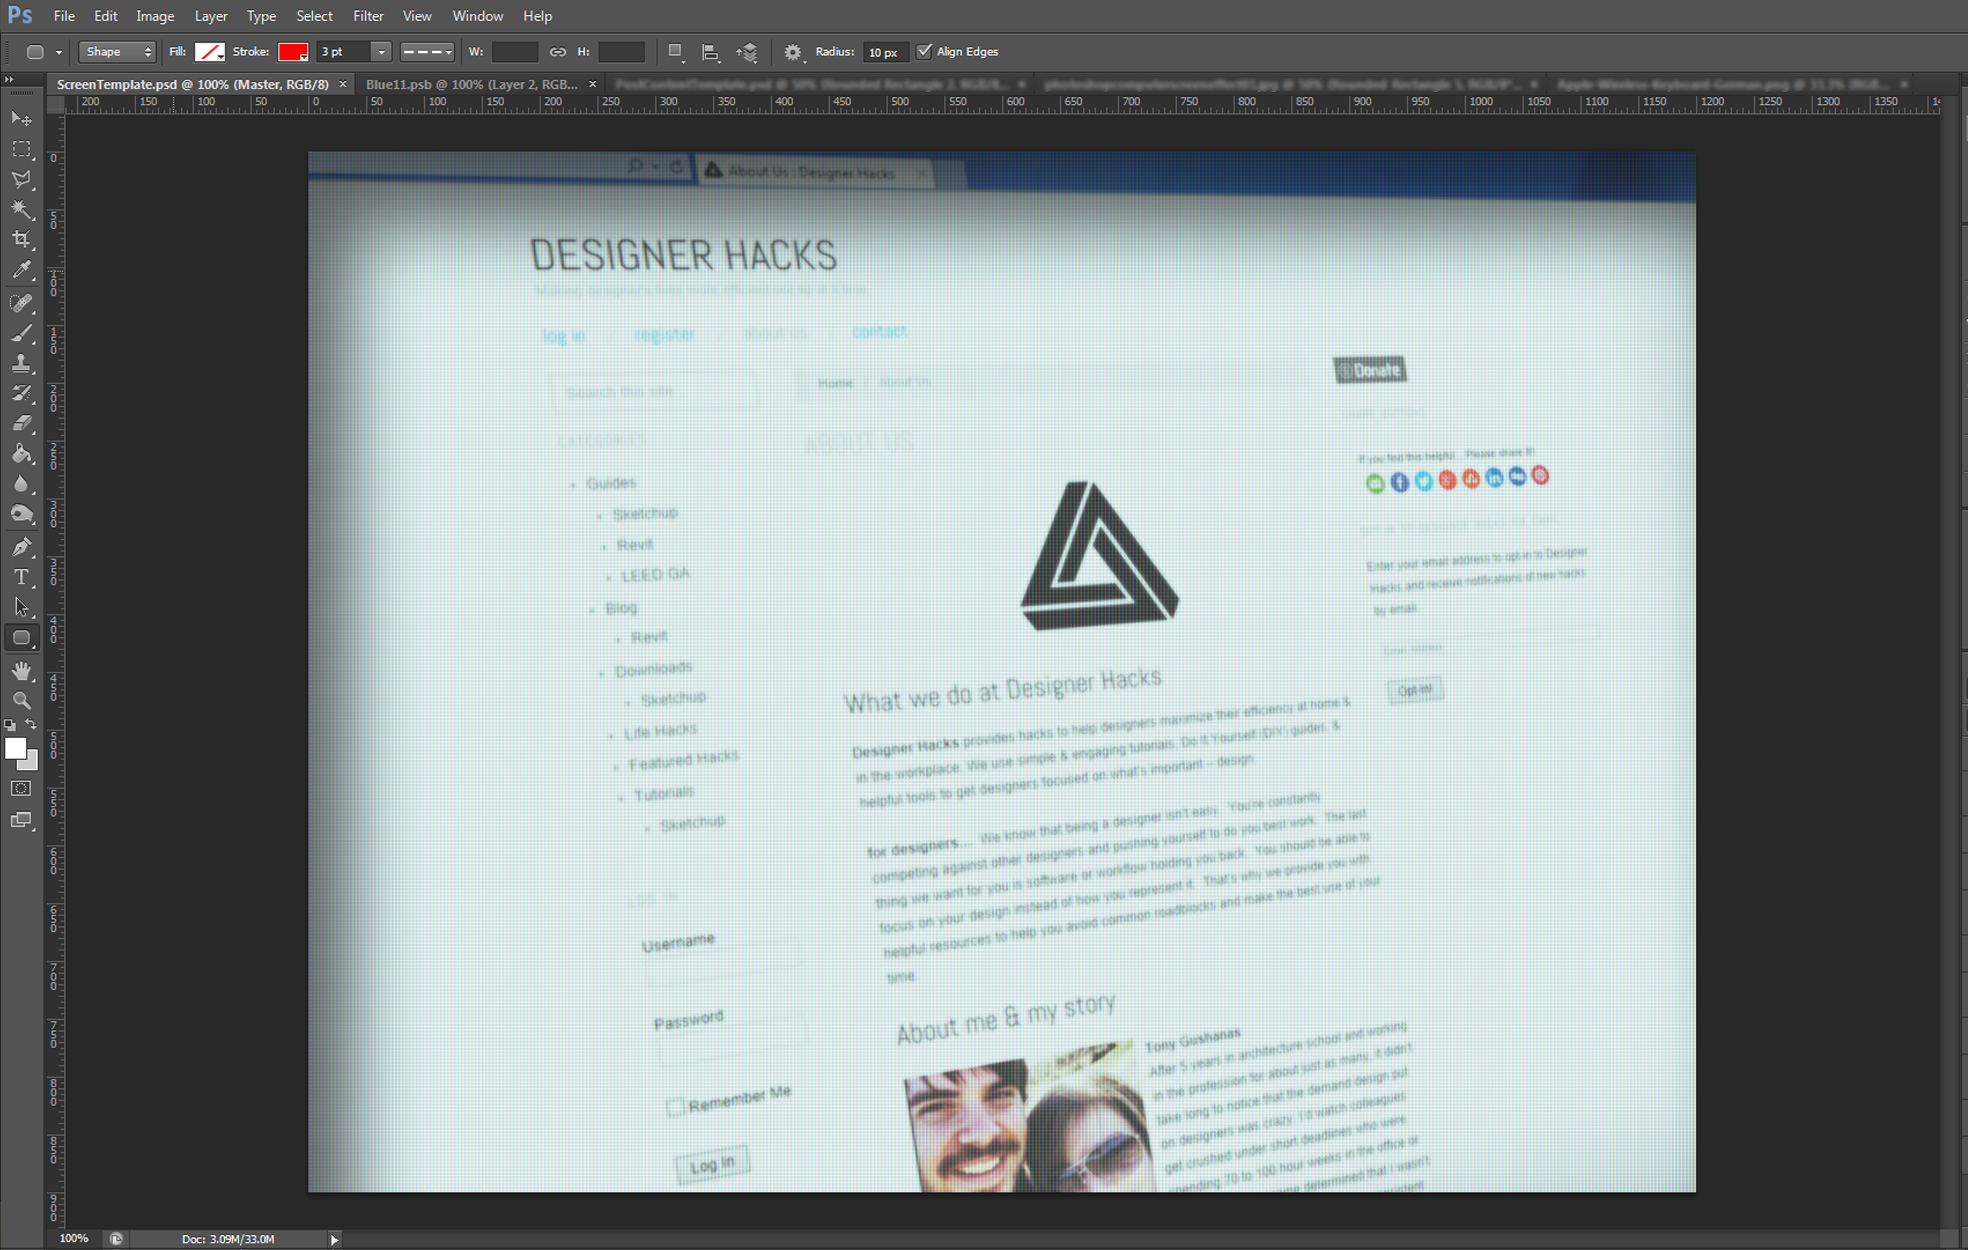Select the Pen tool
The height and width of the screenshot is (1250, 1968).
click(x=21, y=547)
